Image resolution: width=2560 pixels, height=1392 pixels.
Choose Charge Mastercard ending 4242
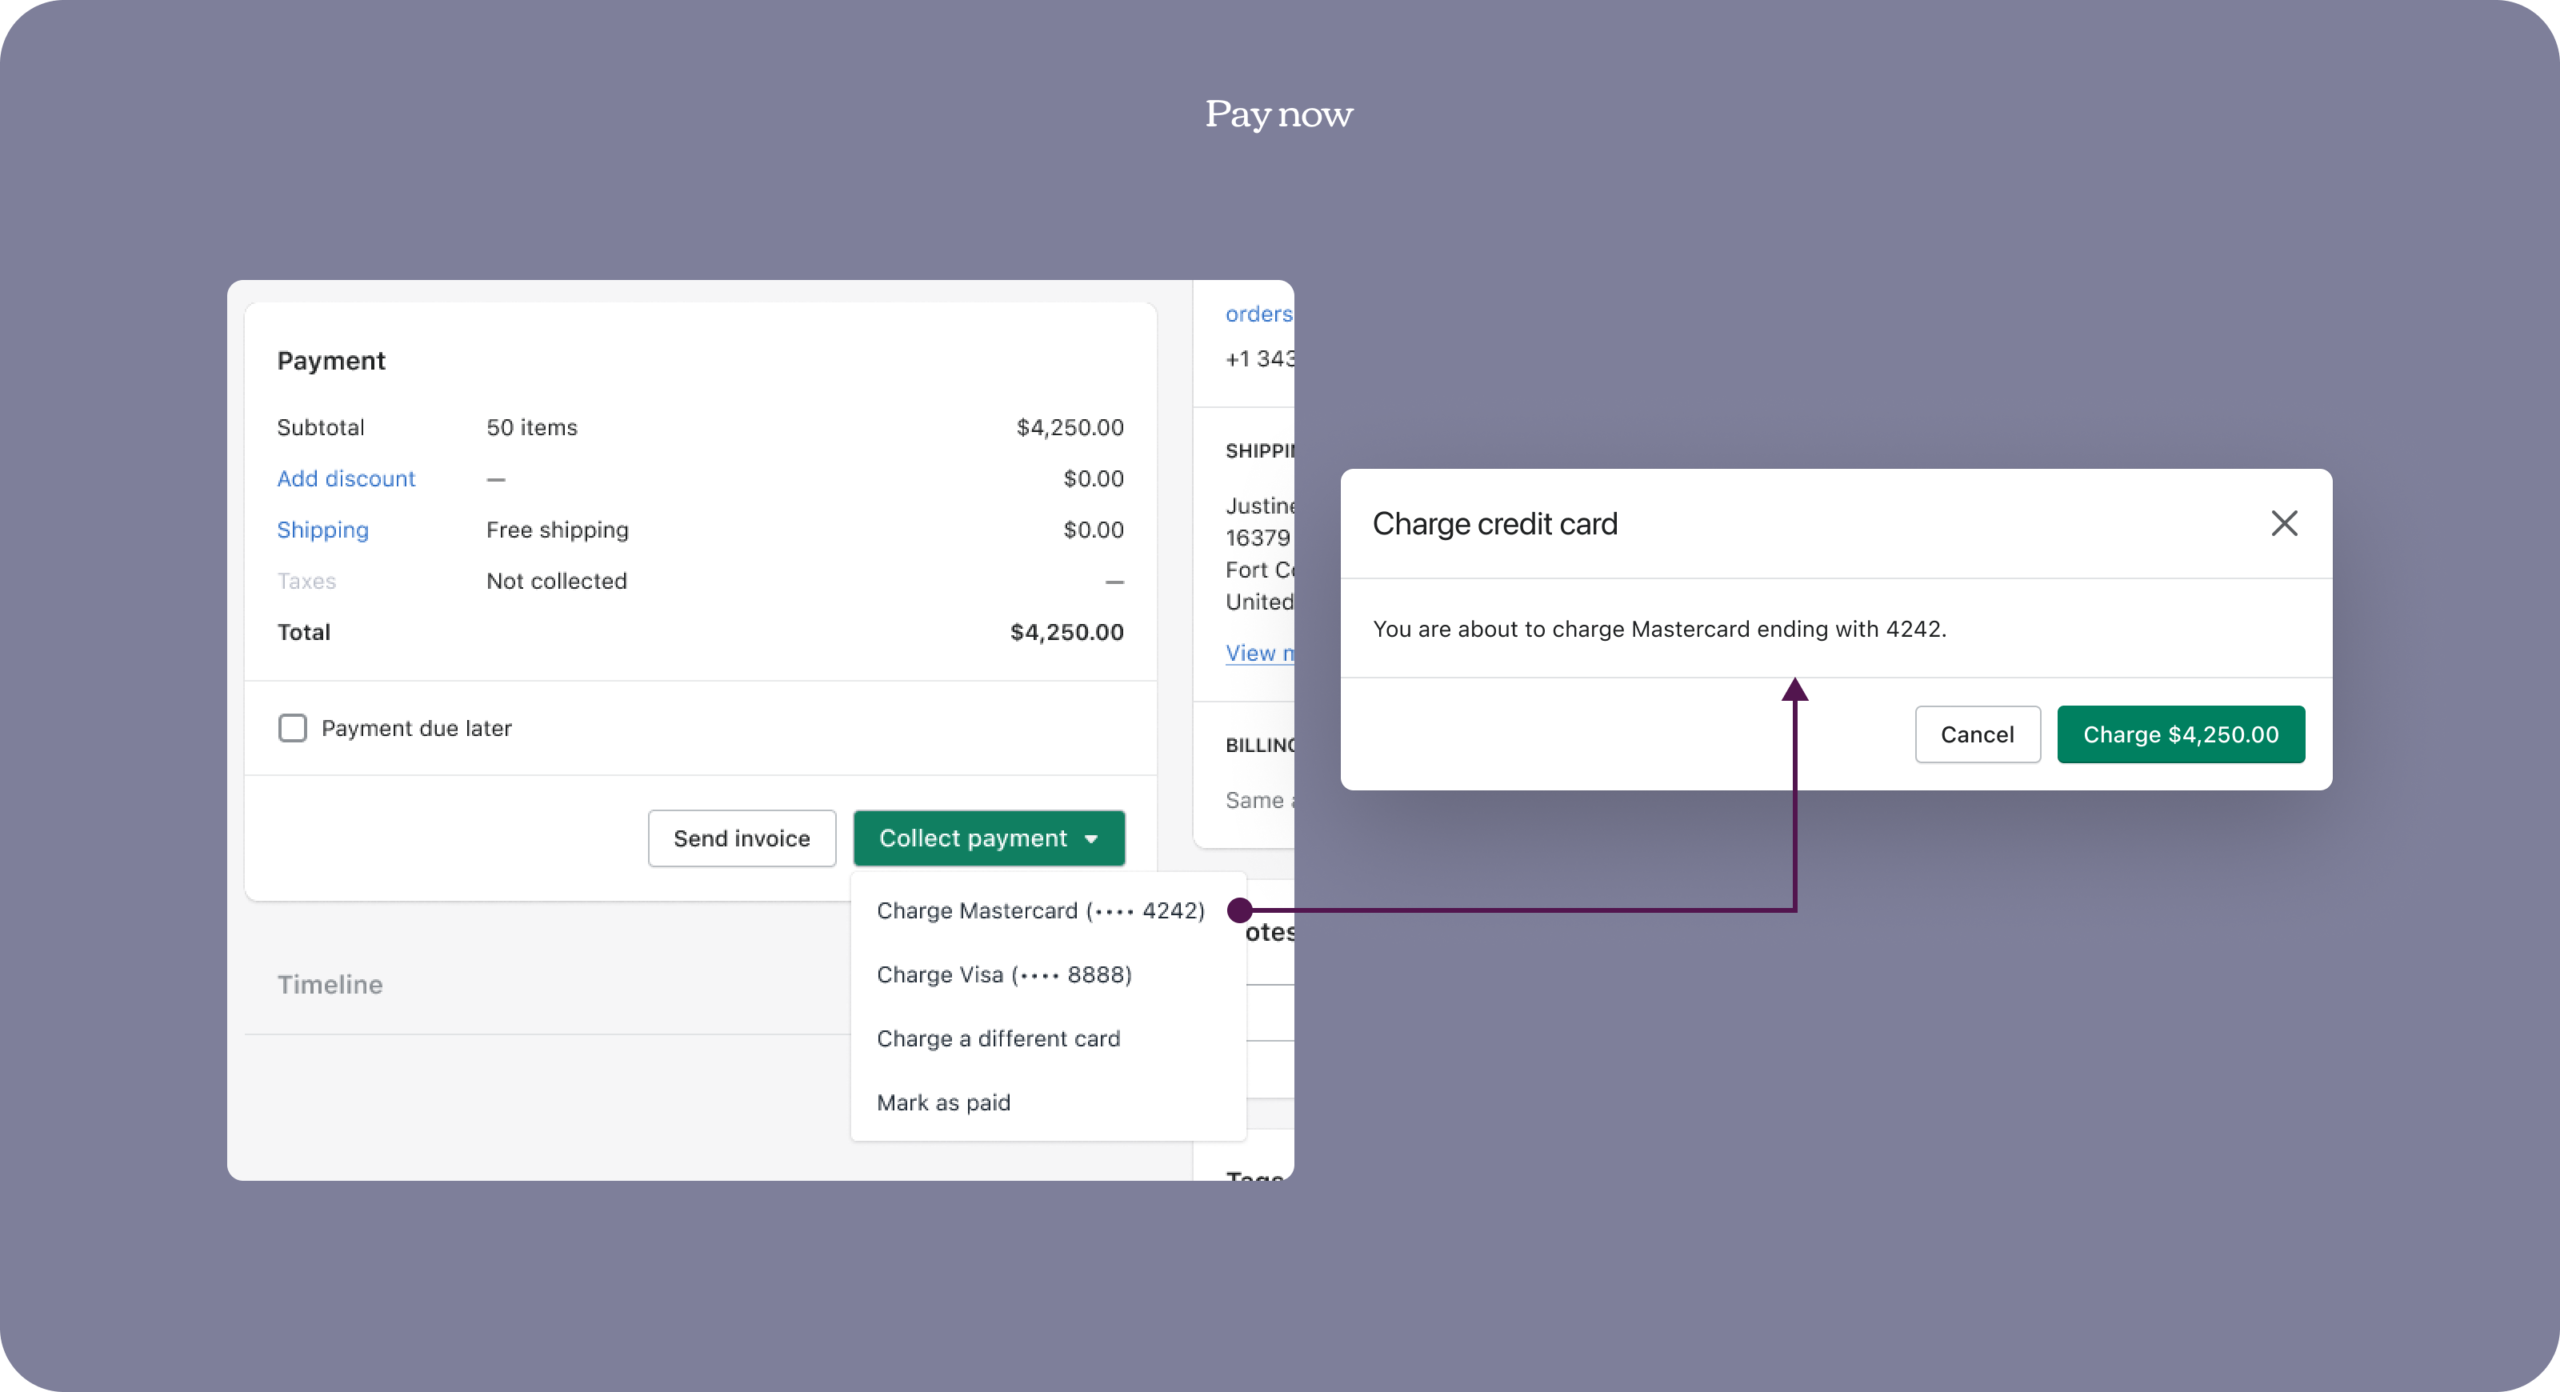1040,910
